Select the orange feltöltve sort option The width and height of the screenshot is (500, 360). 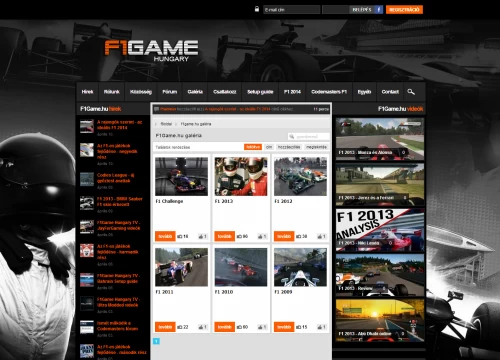tap(253, 147)
